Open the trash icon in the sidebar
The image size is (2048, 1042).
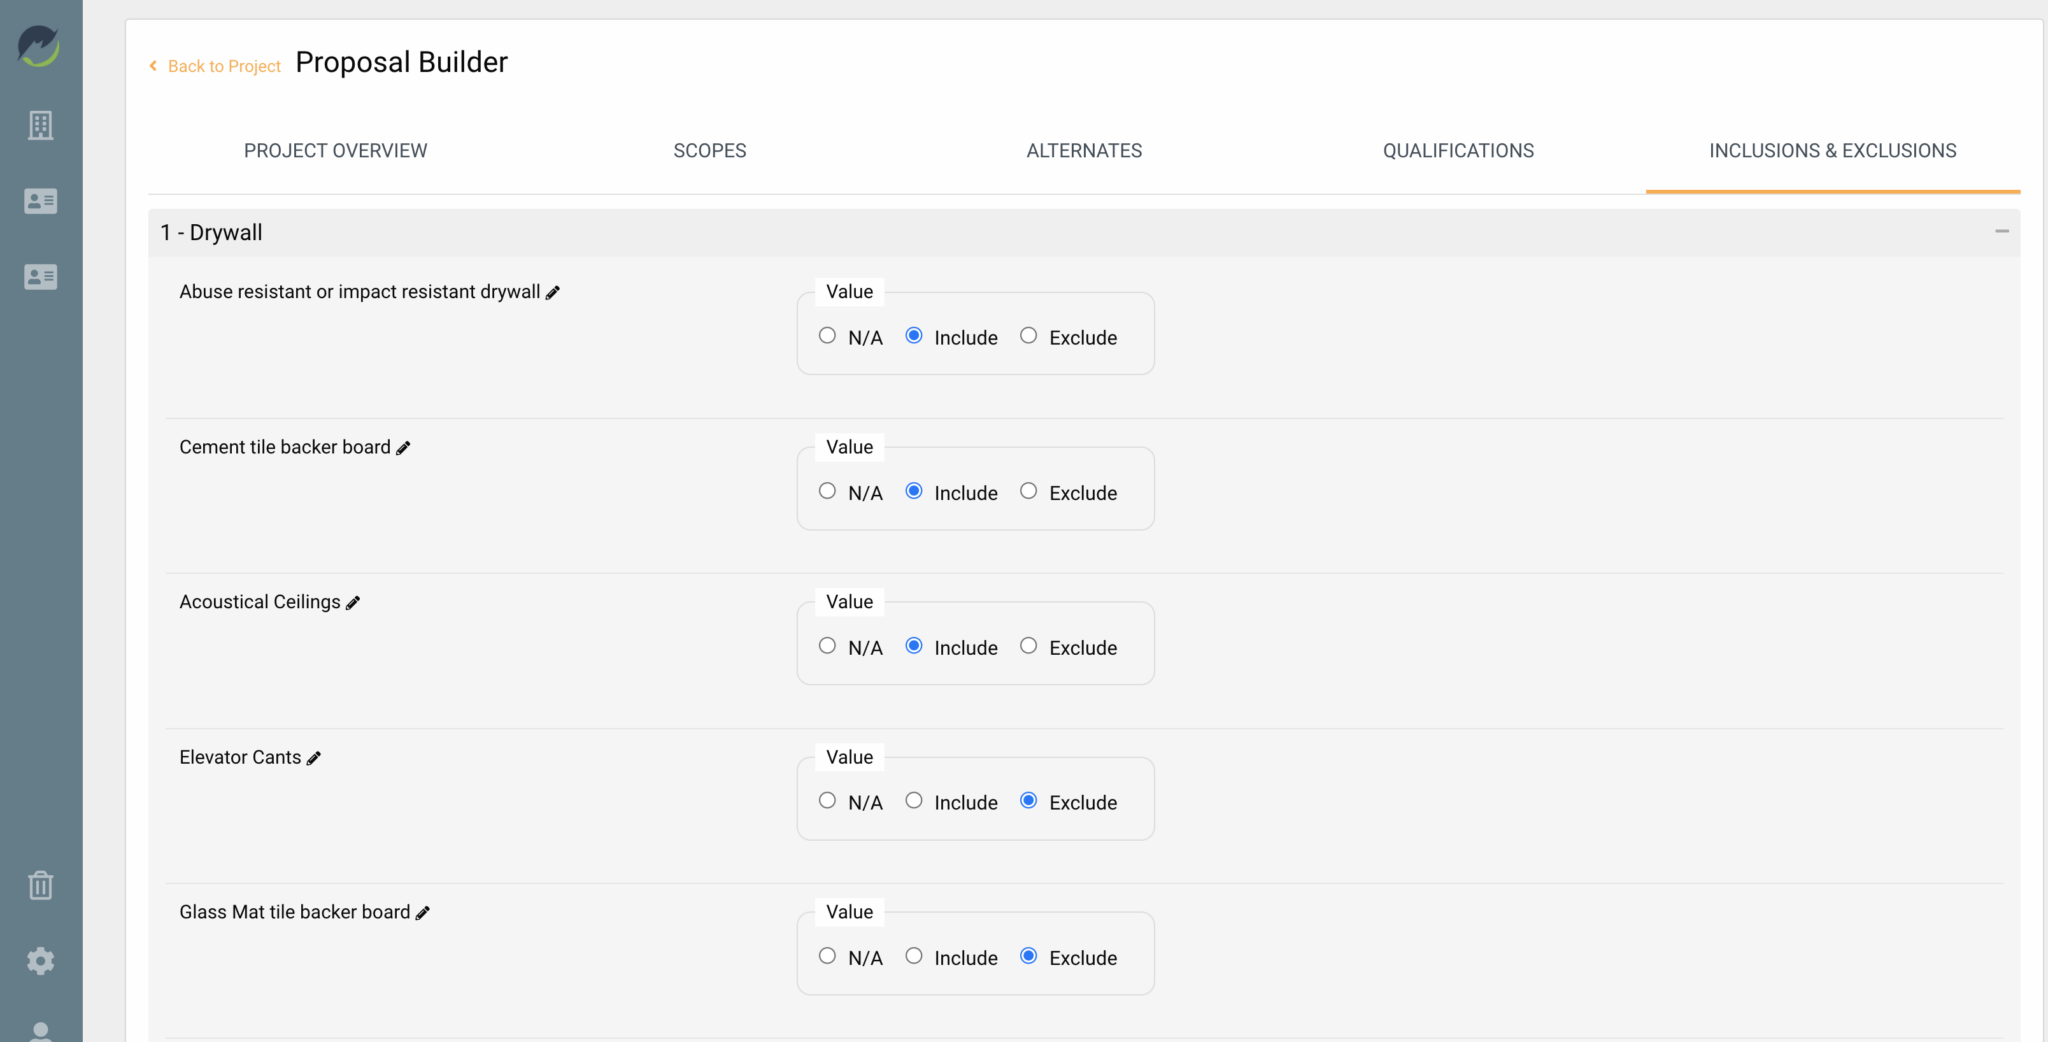(x=40, y=885)
